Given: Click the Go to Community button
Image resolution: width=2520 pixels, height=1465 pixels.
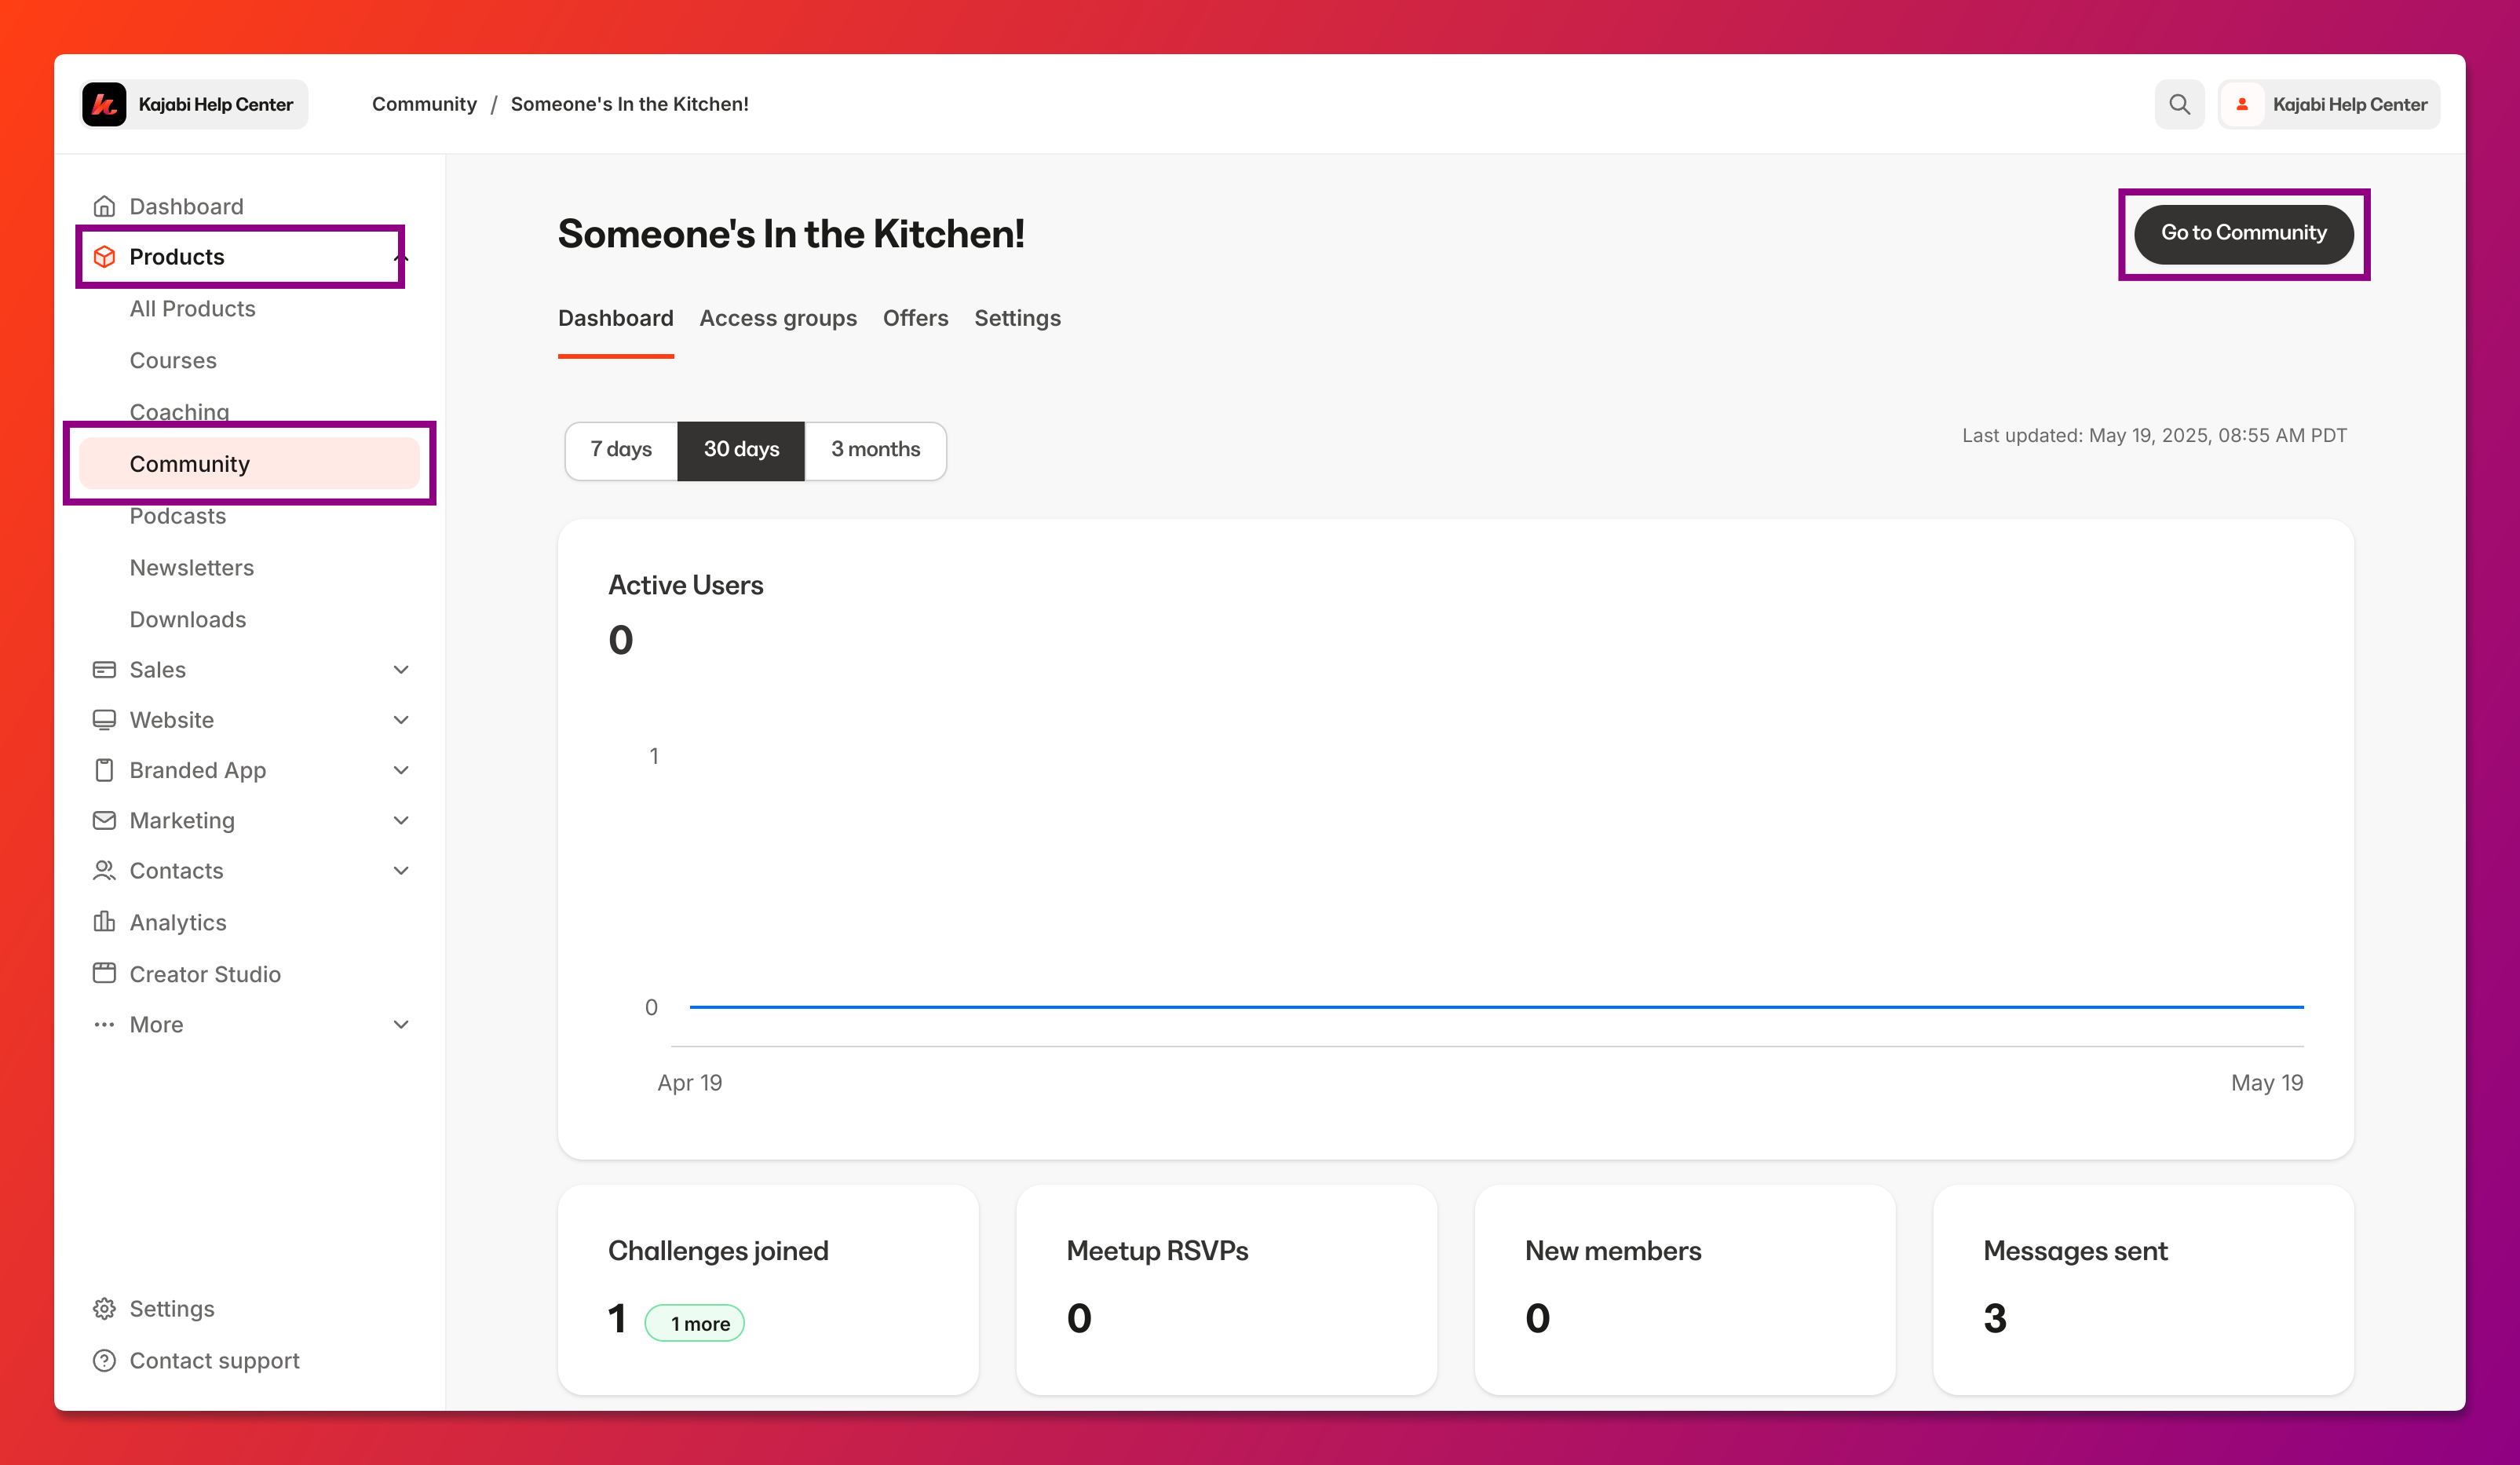Looking at the screenshot, I should (2243, 233).
